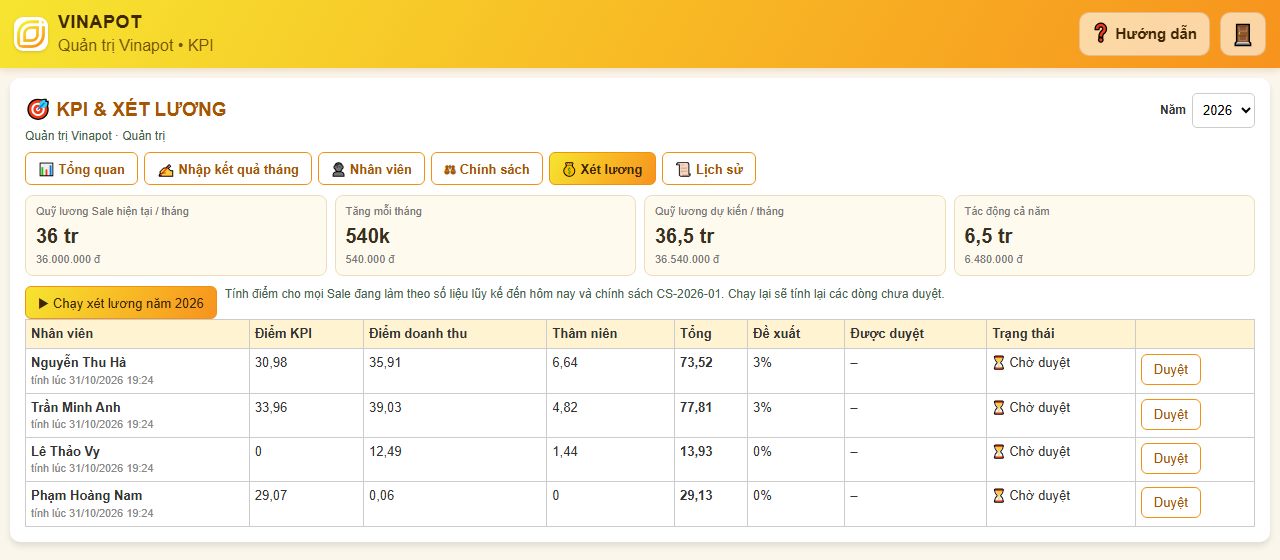Click the Tác động cả năm card
The width and height of the screenshot is (1280, 560).
[1104, 236]
